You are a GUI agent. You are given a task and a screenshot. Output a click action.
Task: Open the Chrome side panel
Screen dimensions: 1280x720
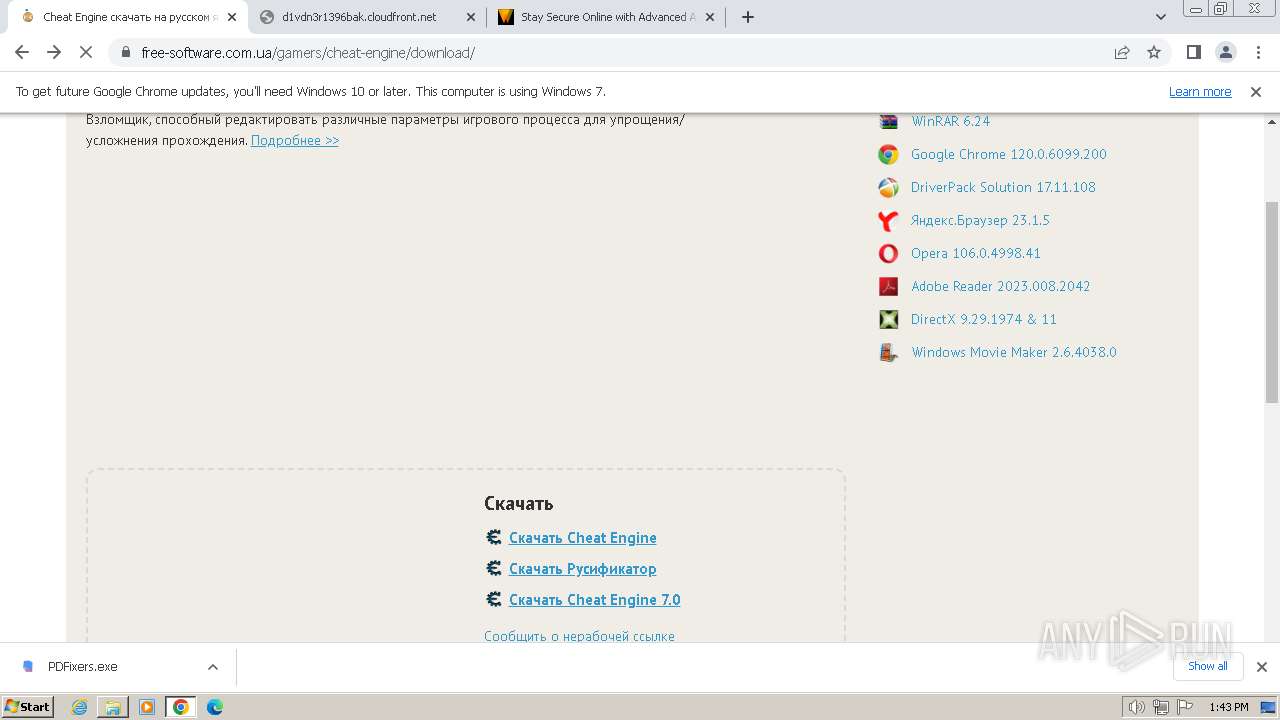[x=1193, y=52]
